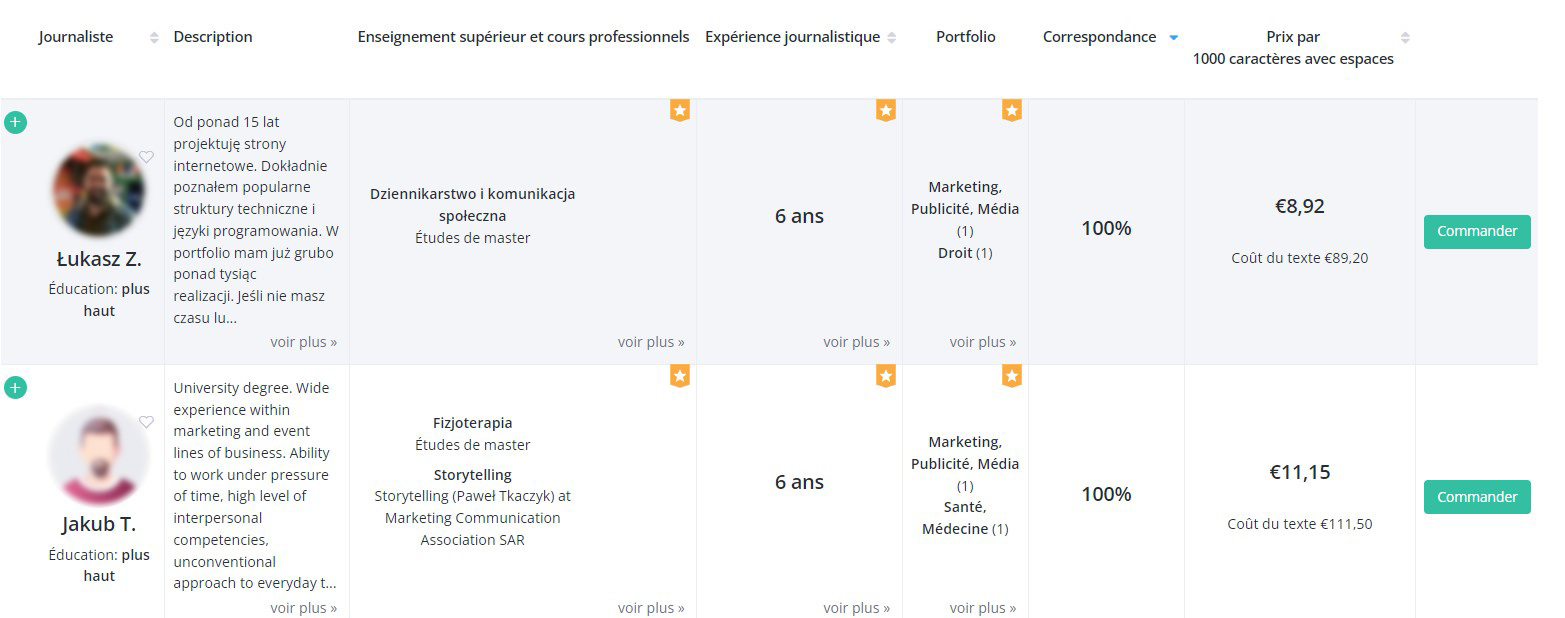
Task: Click orange star badge in Jakub's portfolio cell
Action: click(x=1011, y=376)
